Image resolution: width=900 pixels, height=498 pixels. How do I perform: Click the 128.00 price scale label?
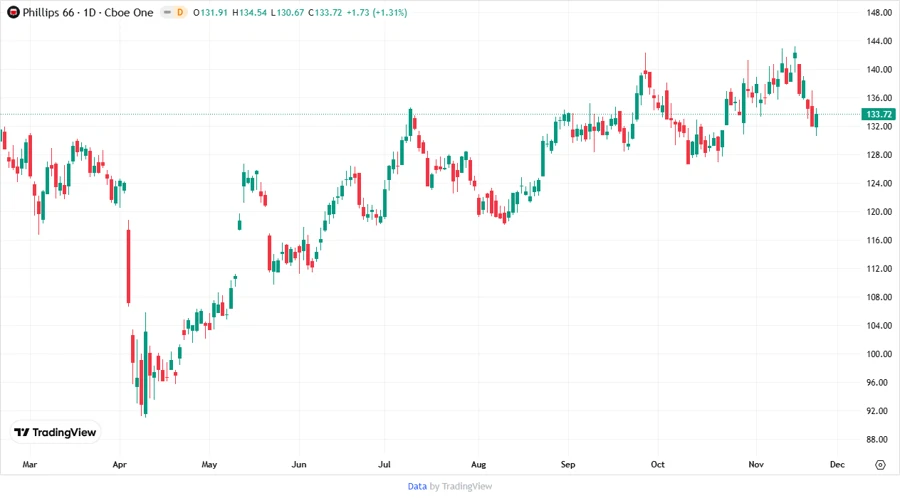[879, 155]
